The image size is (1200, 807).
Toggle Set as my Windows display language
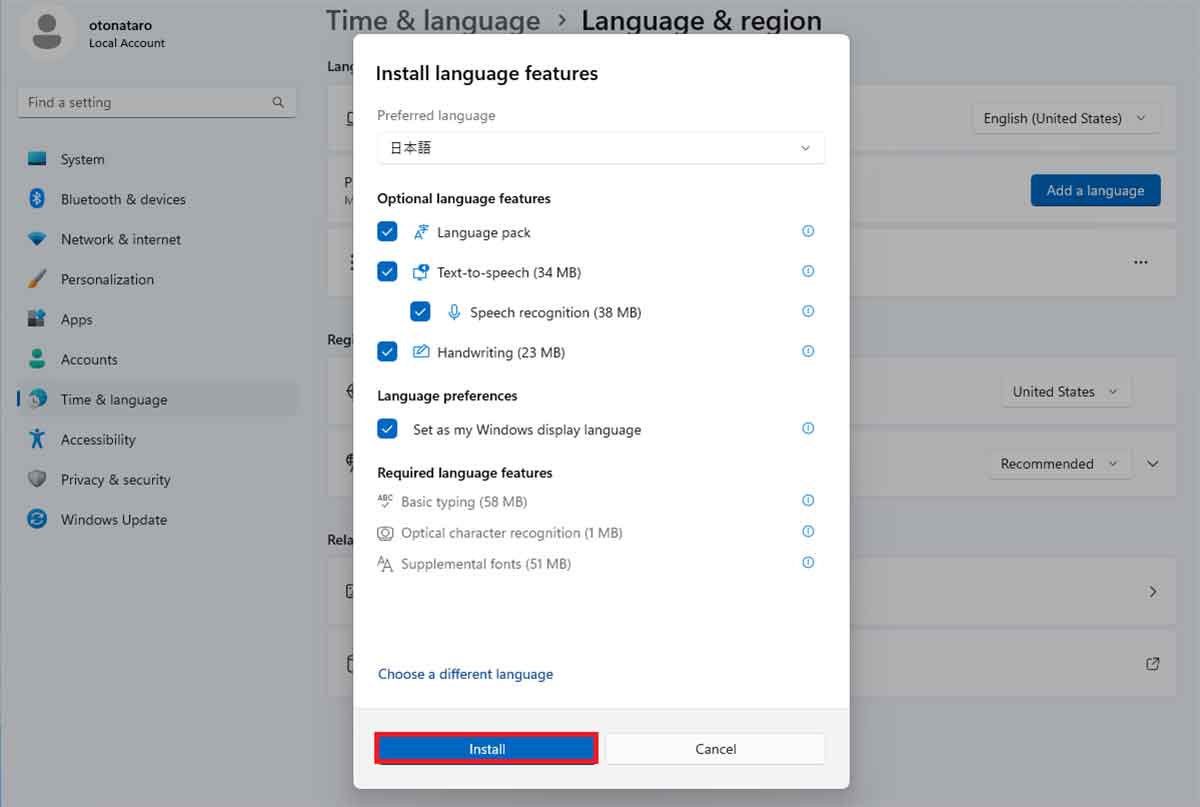[388, 429]
